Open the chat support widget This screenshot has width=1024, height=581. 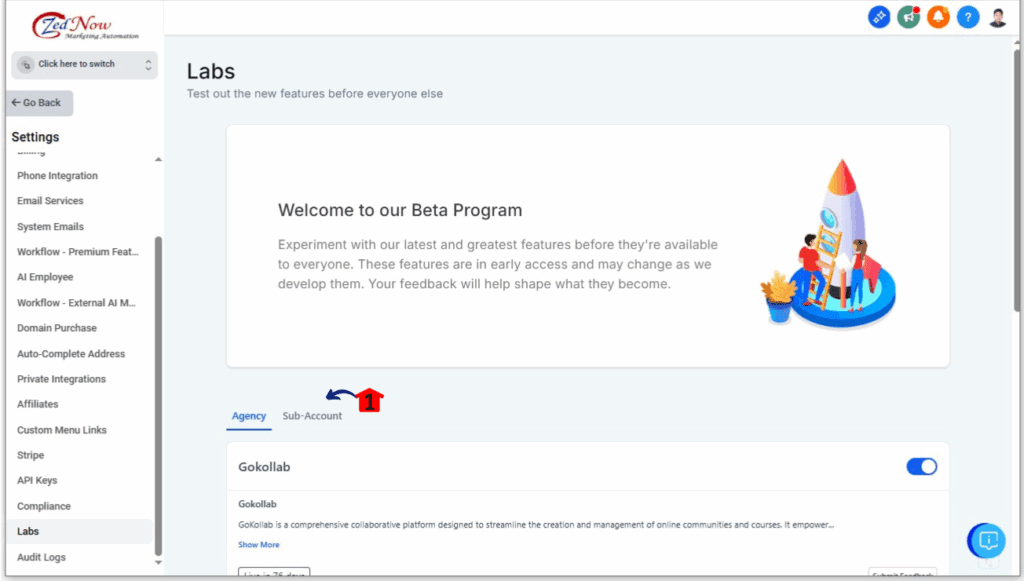coord(986,541)
